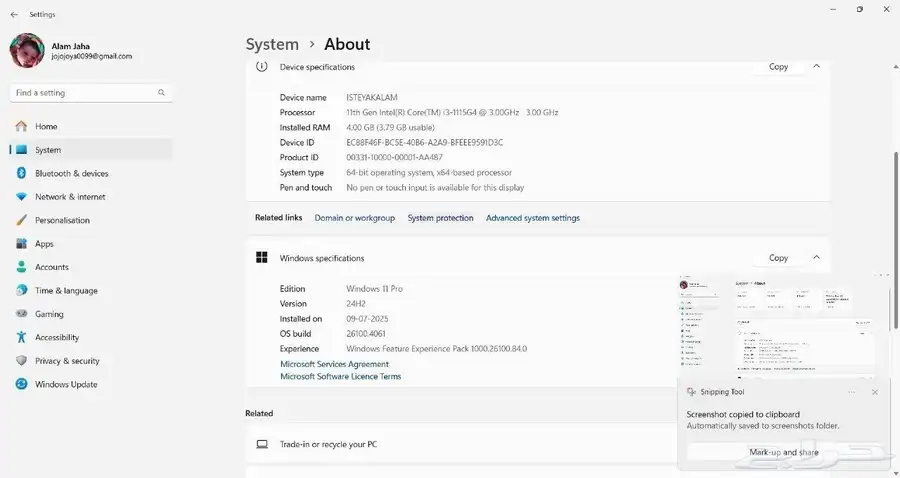The image size is (900, 478).
Task: Click the Network wifi icon
Action: point(21,197)
